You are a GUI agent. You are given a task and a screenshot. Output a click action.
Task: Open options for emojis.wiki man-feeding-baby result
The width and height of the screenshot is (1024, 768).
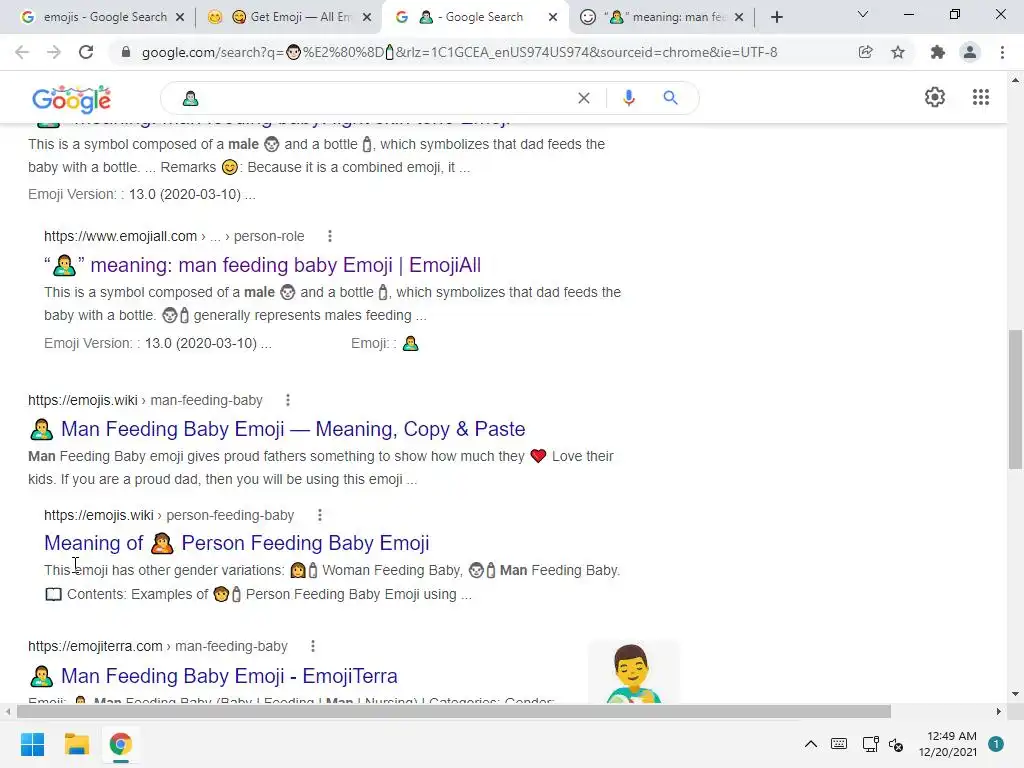(x=288, y=400)
